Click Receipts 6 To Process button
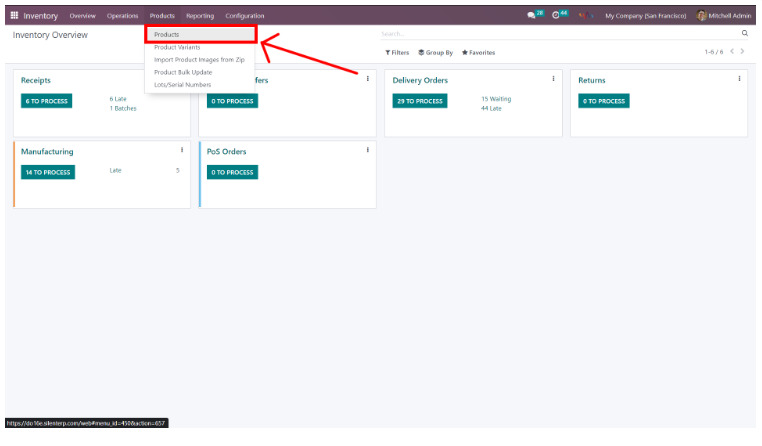The width and height of the screenshot is (762, 446). [47, 101]
